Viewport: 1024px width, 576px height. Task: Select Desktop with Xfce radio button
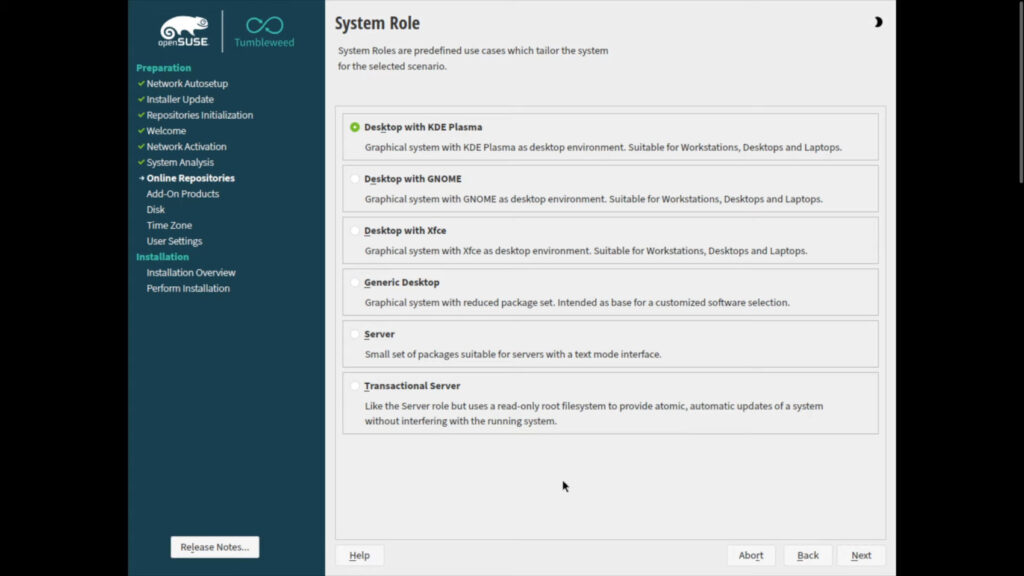point(355,231)
